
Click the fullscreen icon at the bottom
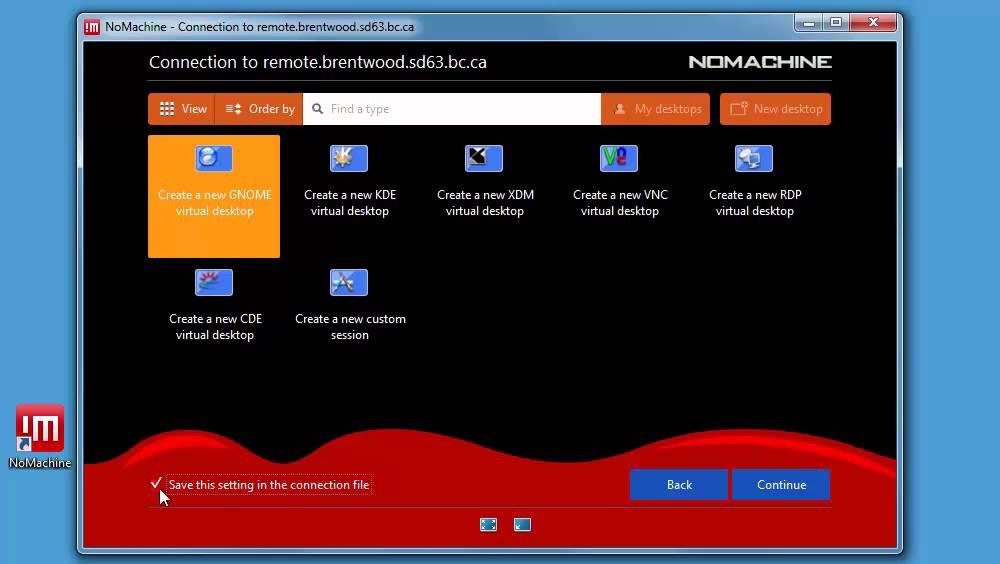point(488,524)
